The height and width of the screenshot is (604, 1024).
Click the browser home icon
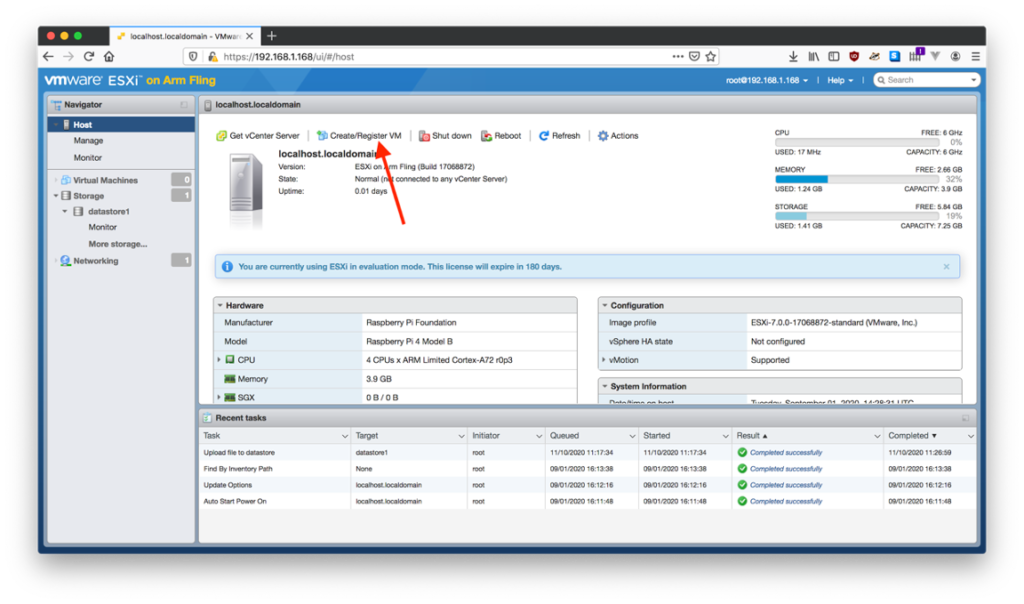109,57
